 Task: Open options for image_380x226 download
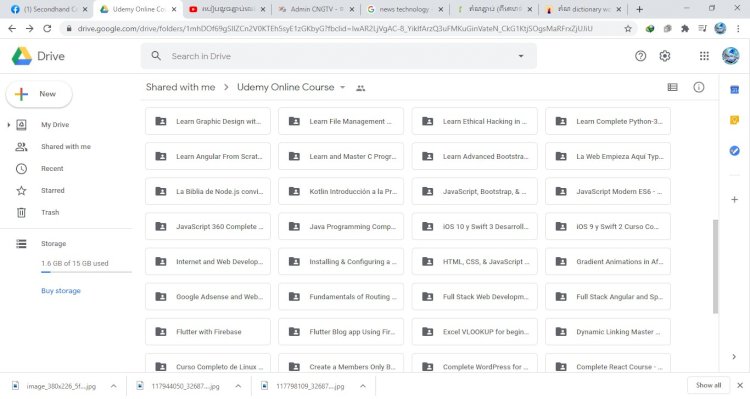(x=113, y=386)
